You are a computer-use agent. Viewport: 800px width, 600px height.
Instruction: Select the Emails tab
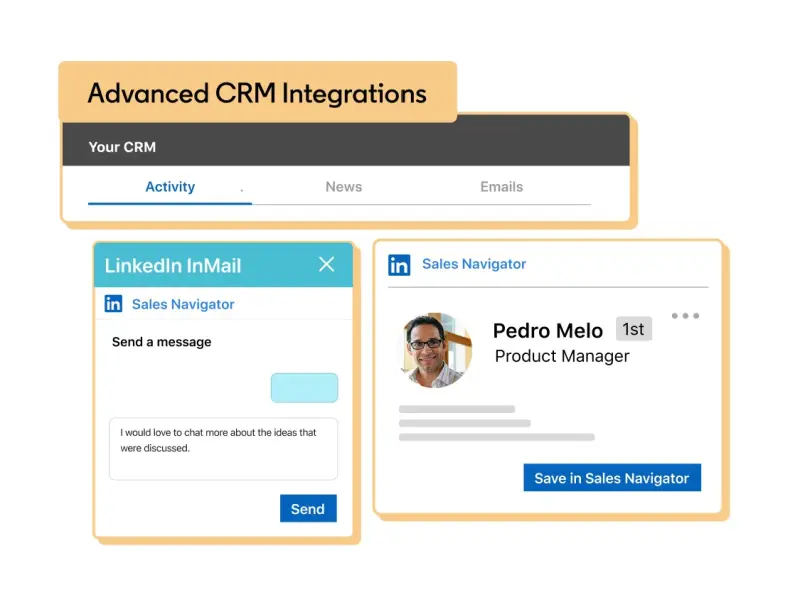[501, 187]
